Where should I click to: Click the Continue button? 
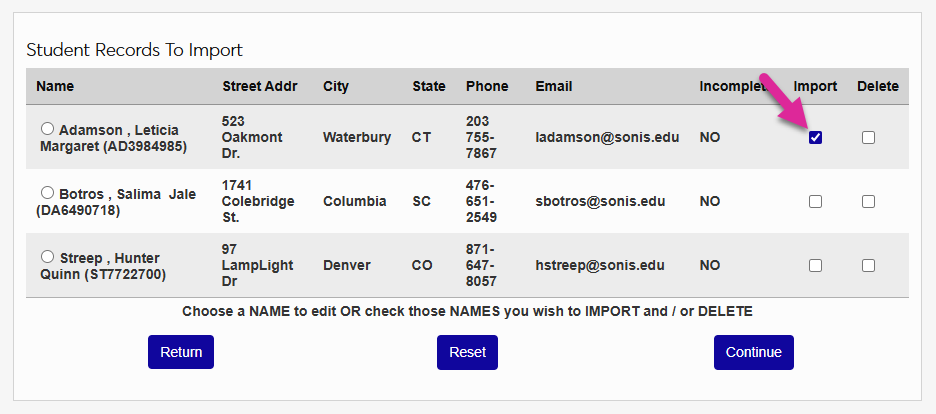(753, 352)
